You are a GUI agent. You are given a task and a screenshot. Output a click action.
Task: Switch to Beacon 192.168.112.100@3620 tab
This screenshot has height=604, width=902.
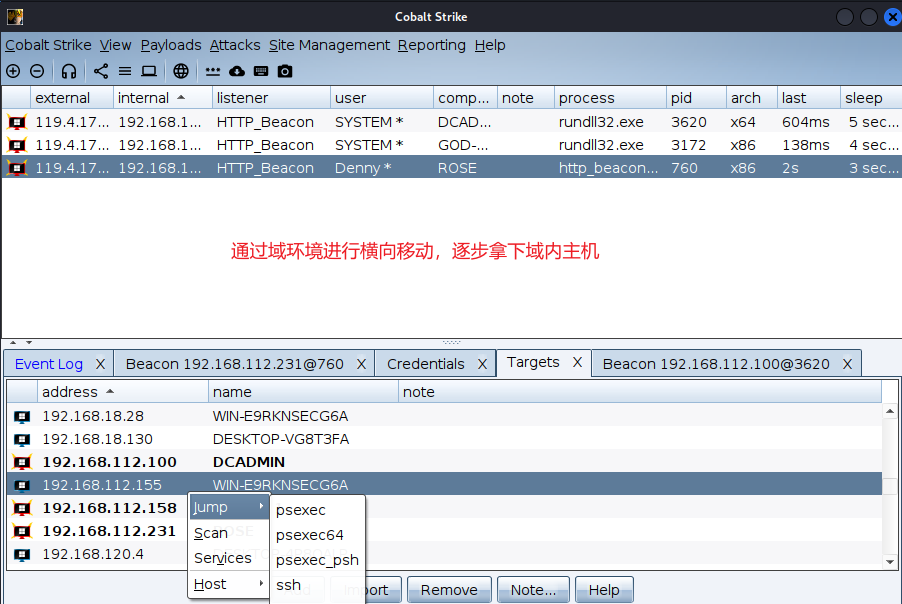tap(716, 364)
